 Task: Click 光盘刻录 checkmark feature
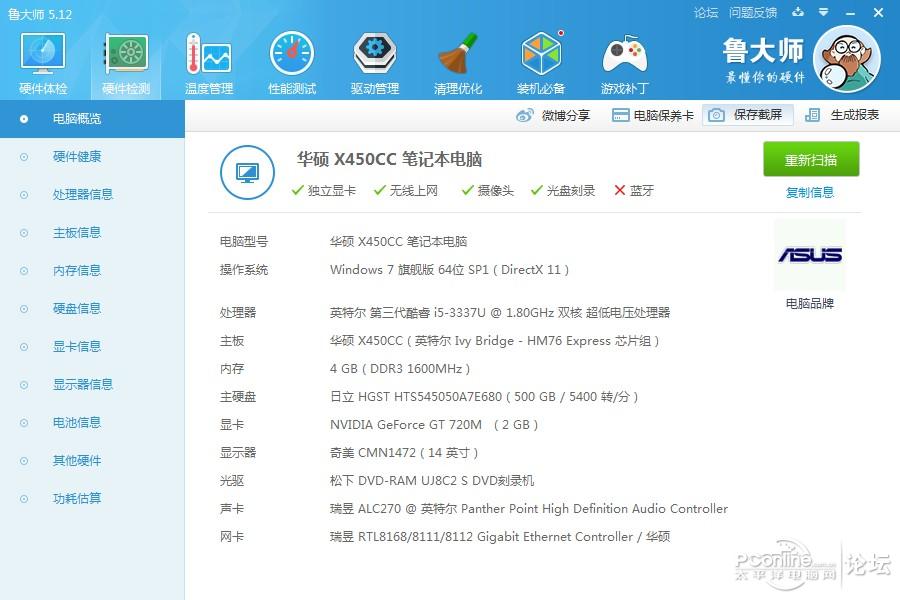[563, 191]
